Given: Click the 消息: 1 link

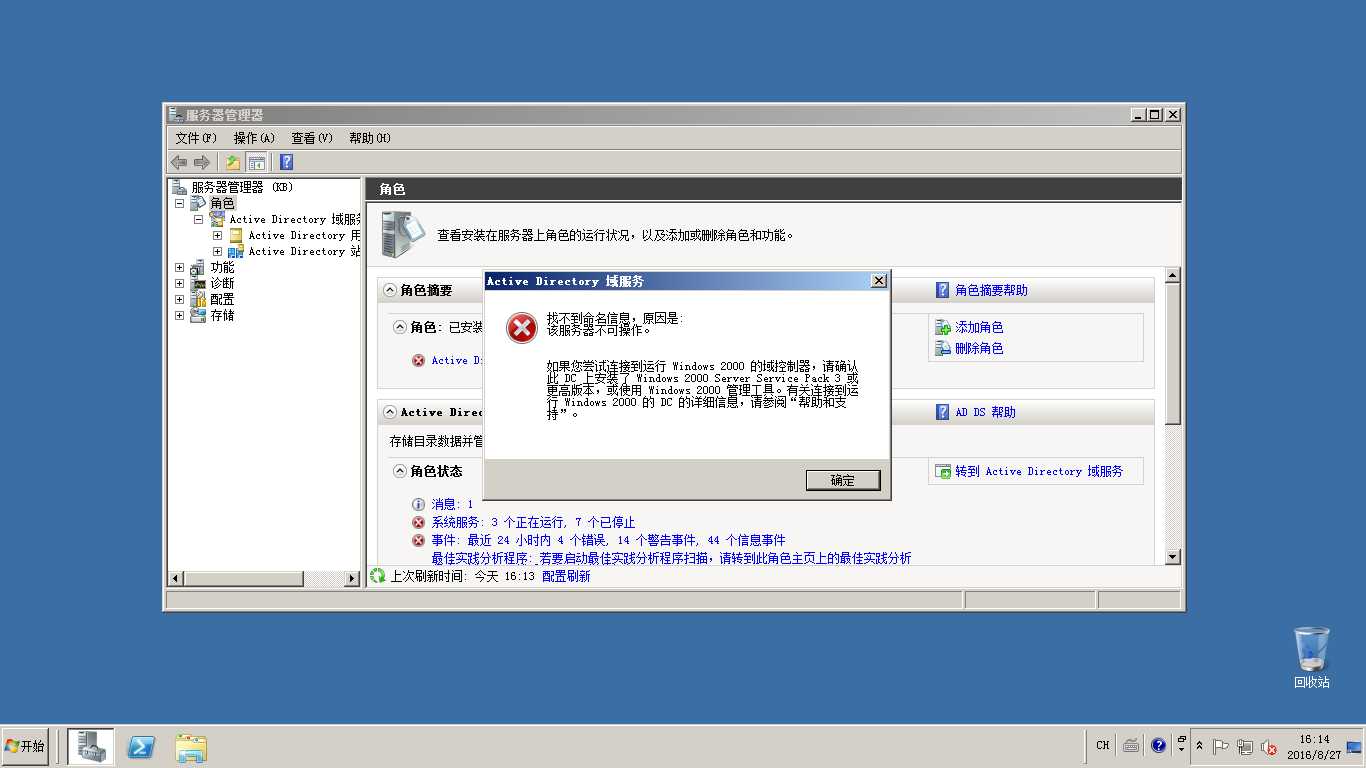Looking at the screenshot, I should (x=452, y=505).
